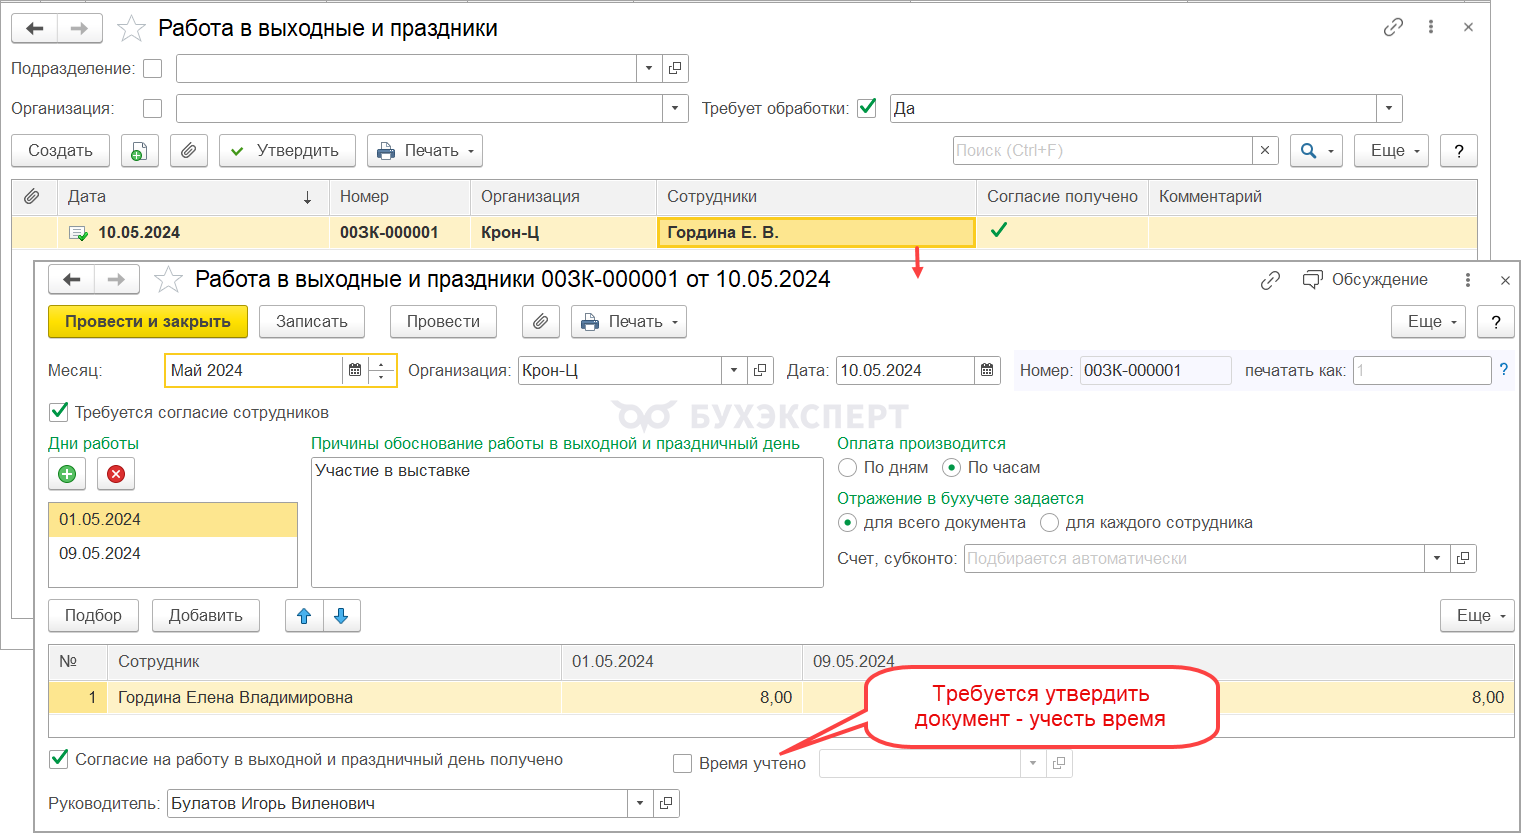Click the paperclip attachment icon in document toolbar
The height and width of the screenshot is (833, 1521).
click(x=540, y=322)
